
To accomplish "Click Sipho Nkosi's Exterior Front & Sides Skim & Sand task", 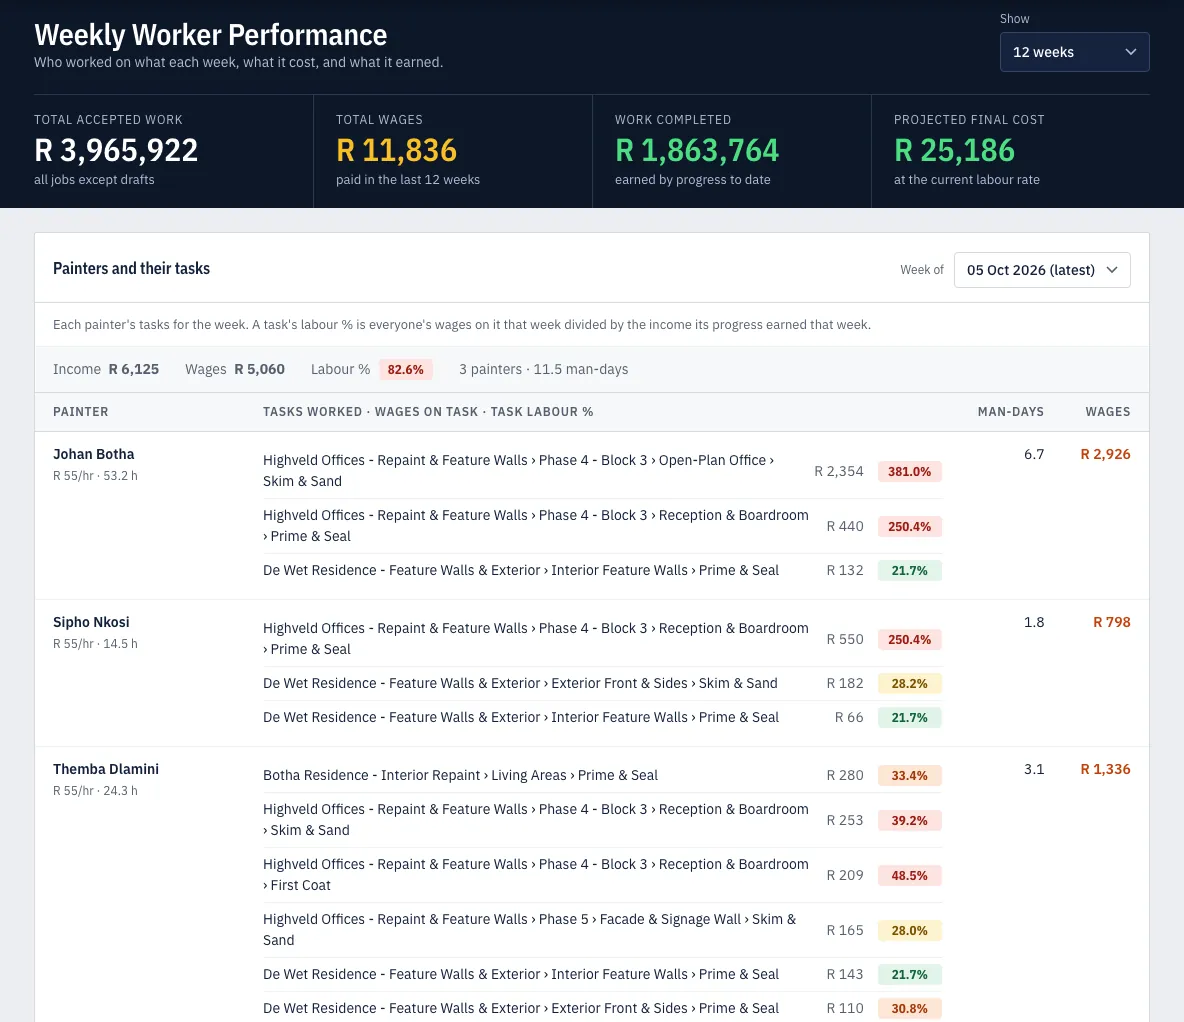I will coord(520,683).
